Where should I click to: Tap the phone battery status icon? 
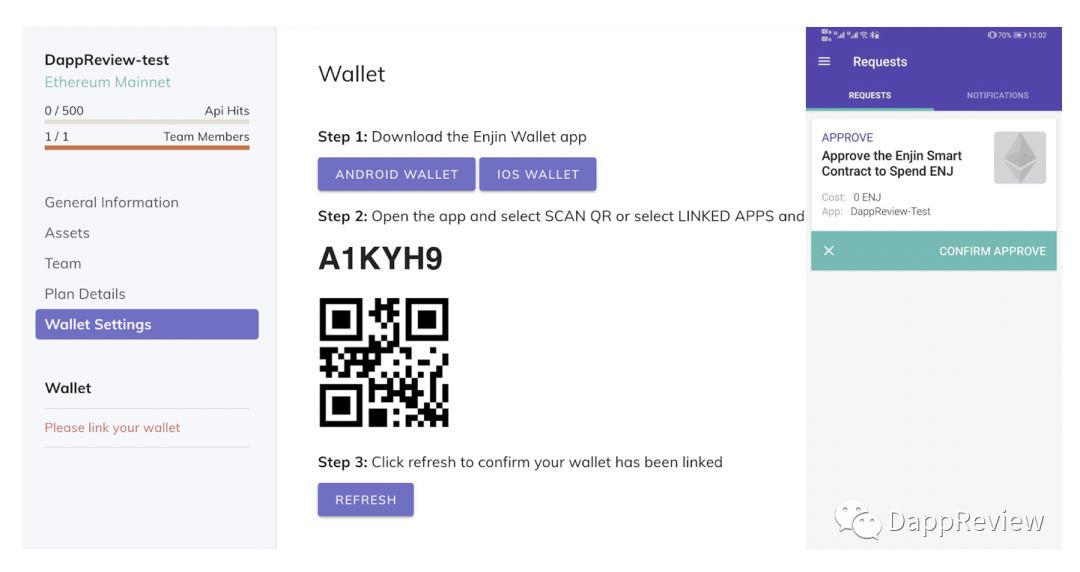[1019, 35]
